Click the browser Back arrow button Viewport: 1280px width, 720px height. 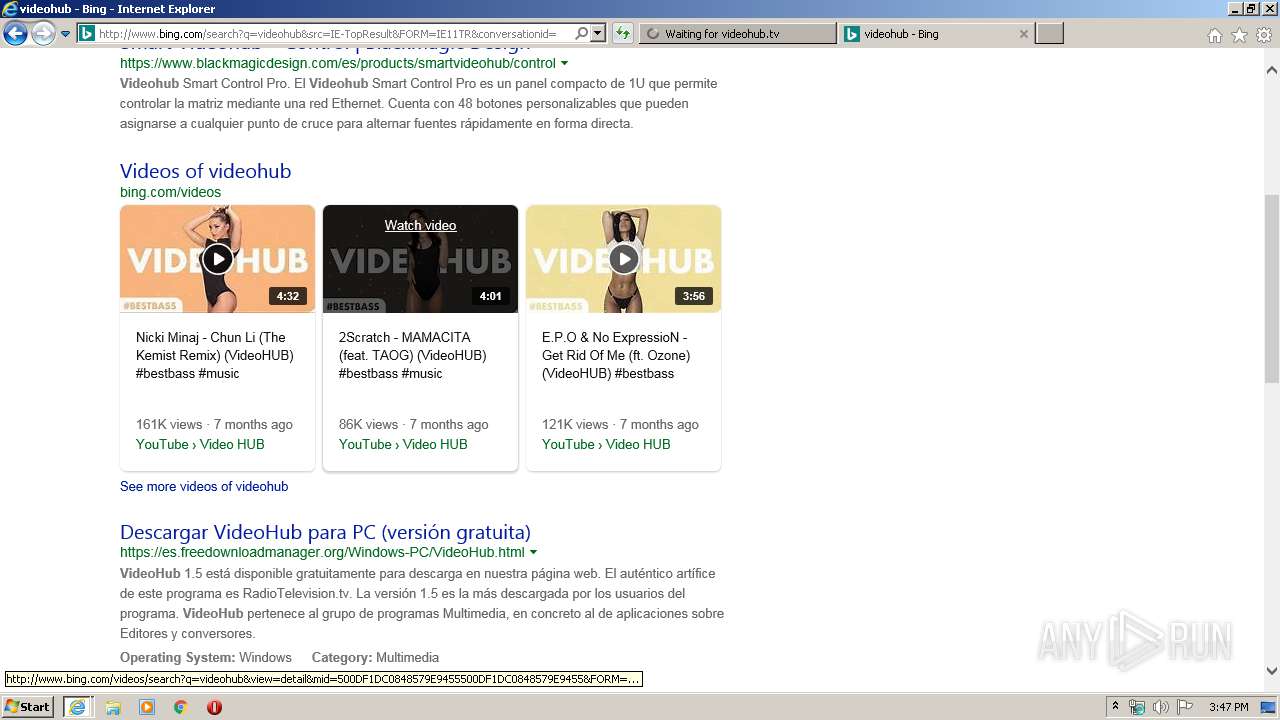15,34
